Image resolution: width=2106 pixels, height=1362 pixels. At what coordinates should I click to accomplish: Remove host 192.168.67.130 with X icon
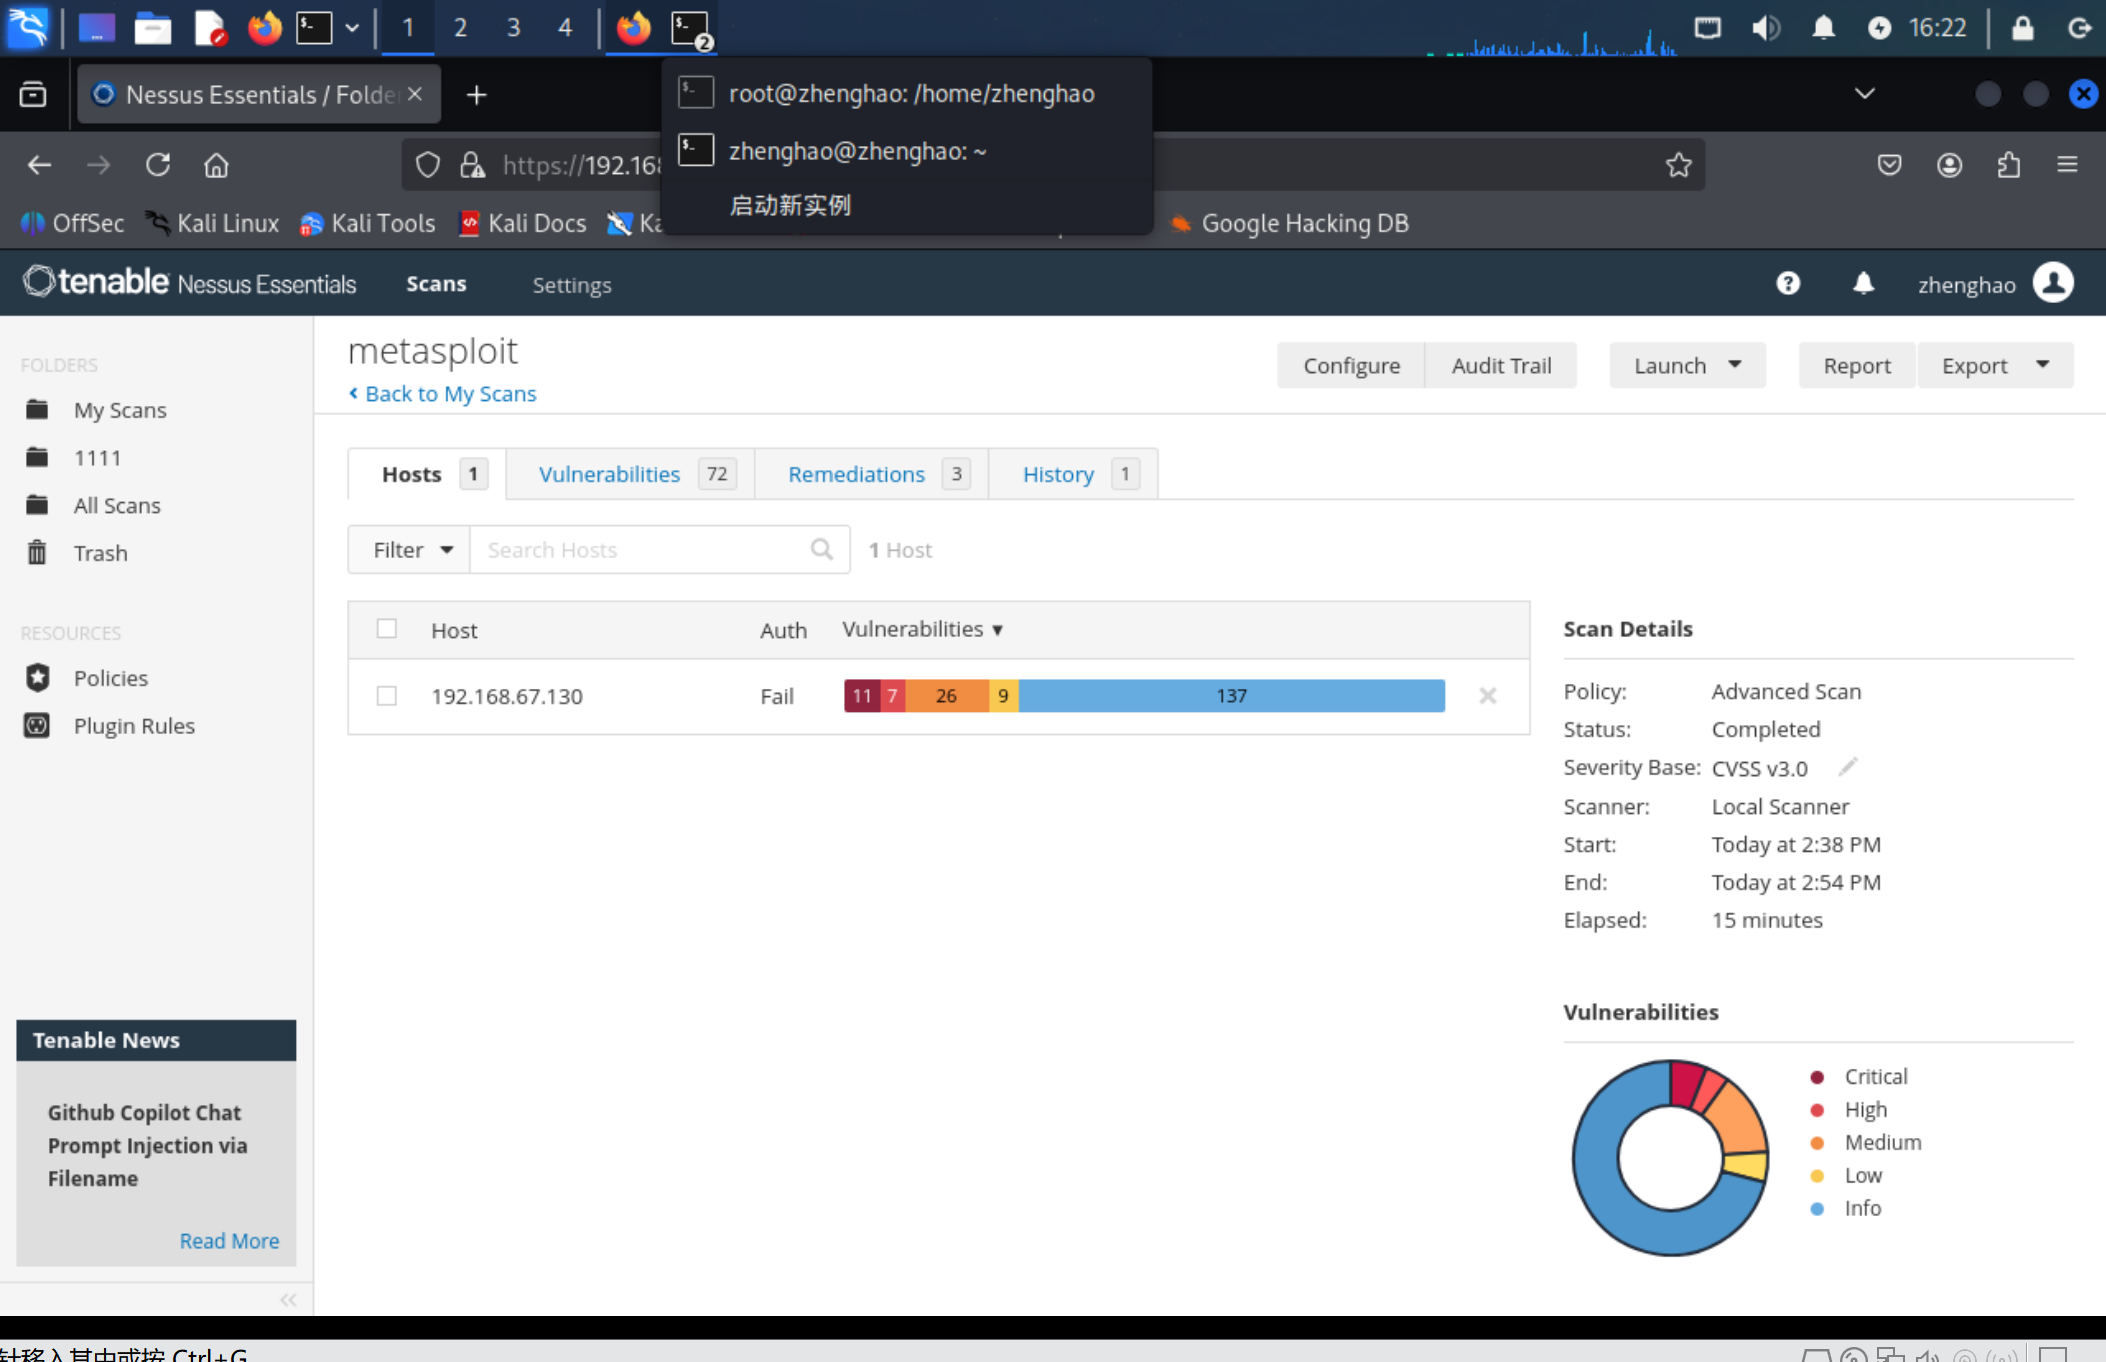pyautogui.click(x=1487, y=696)
